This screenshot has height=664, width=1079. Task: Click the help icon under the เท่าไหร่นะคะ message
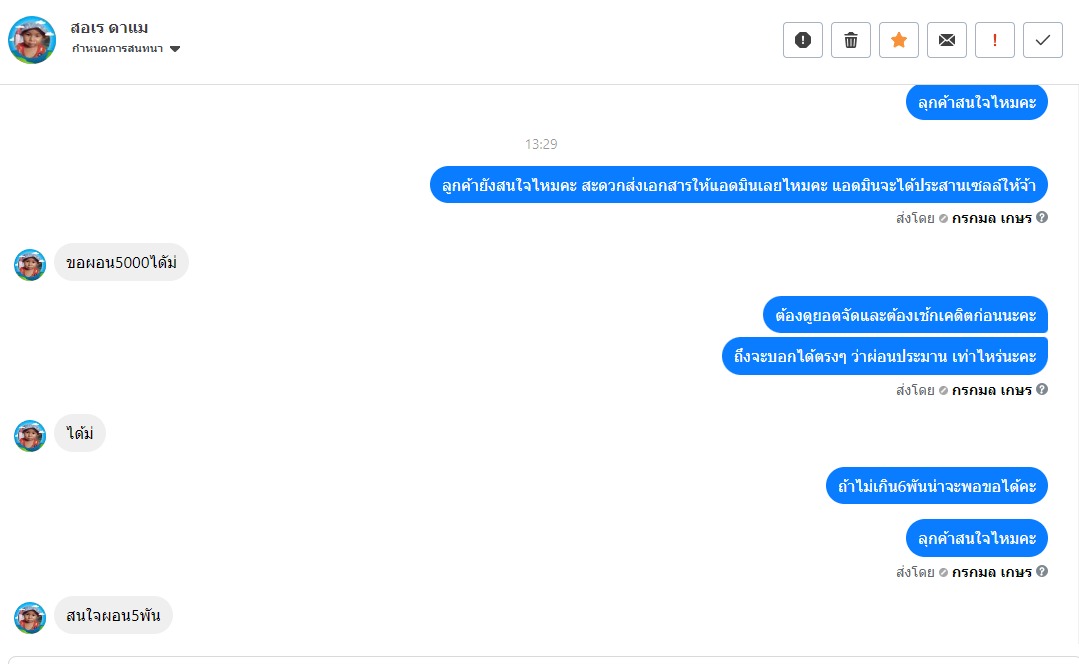(x=1042, y=390)
